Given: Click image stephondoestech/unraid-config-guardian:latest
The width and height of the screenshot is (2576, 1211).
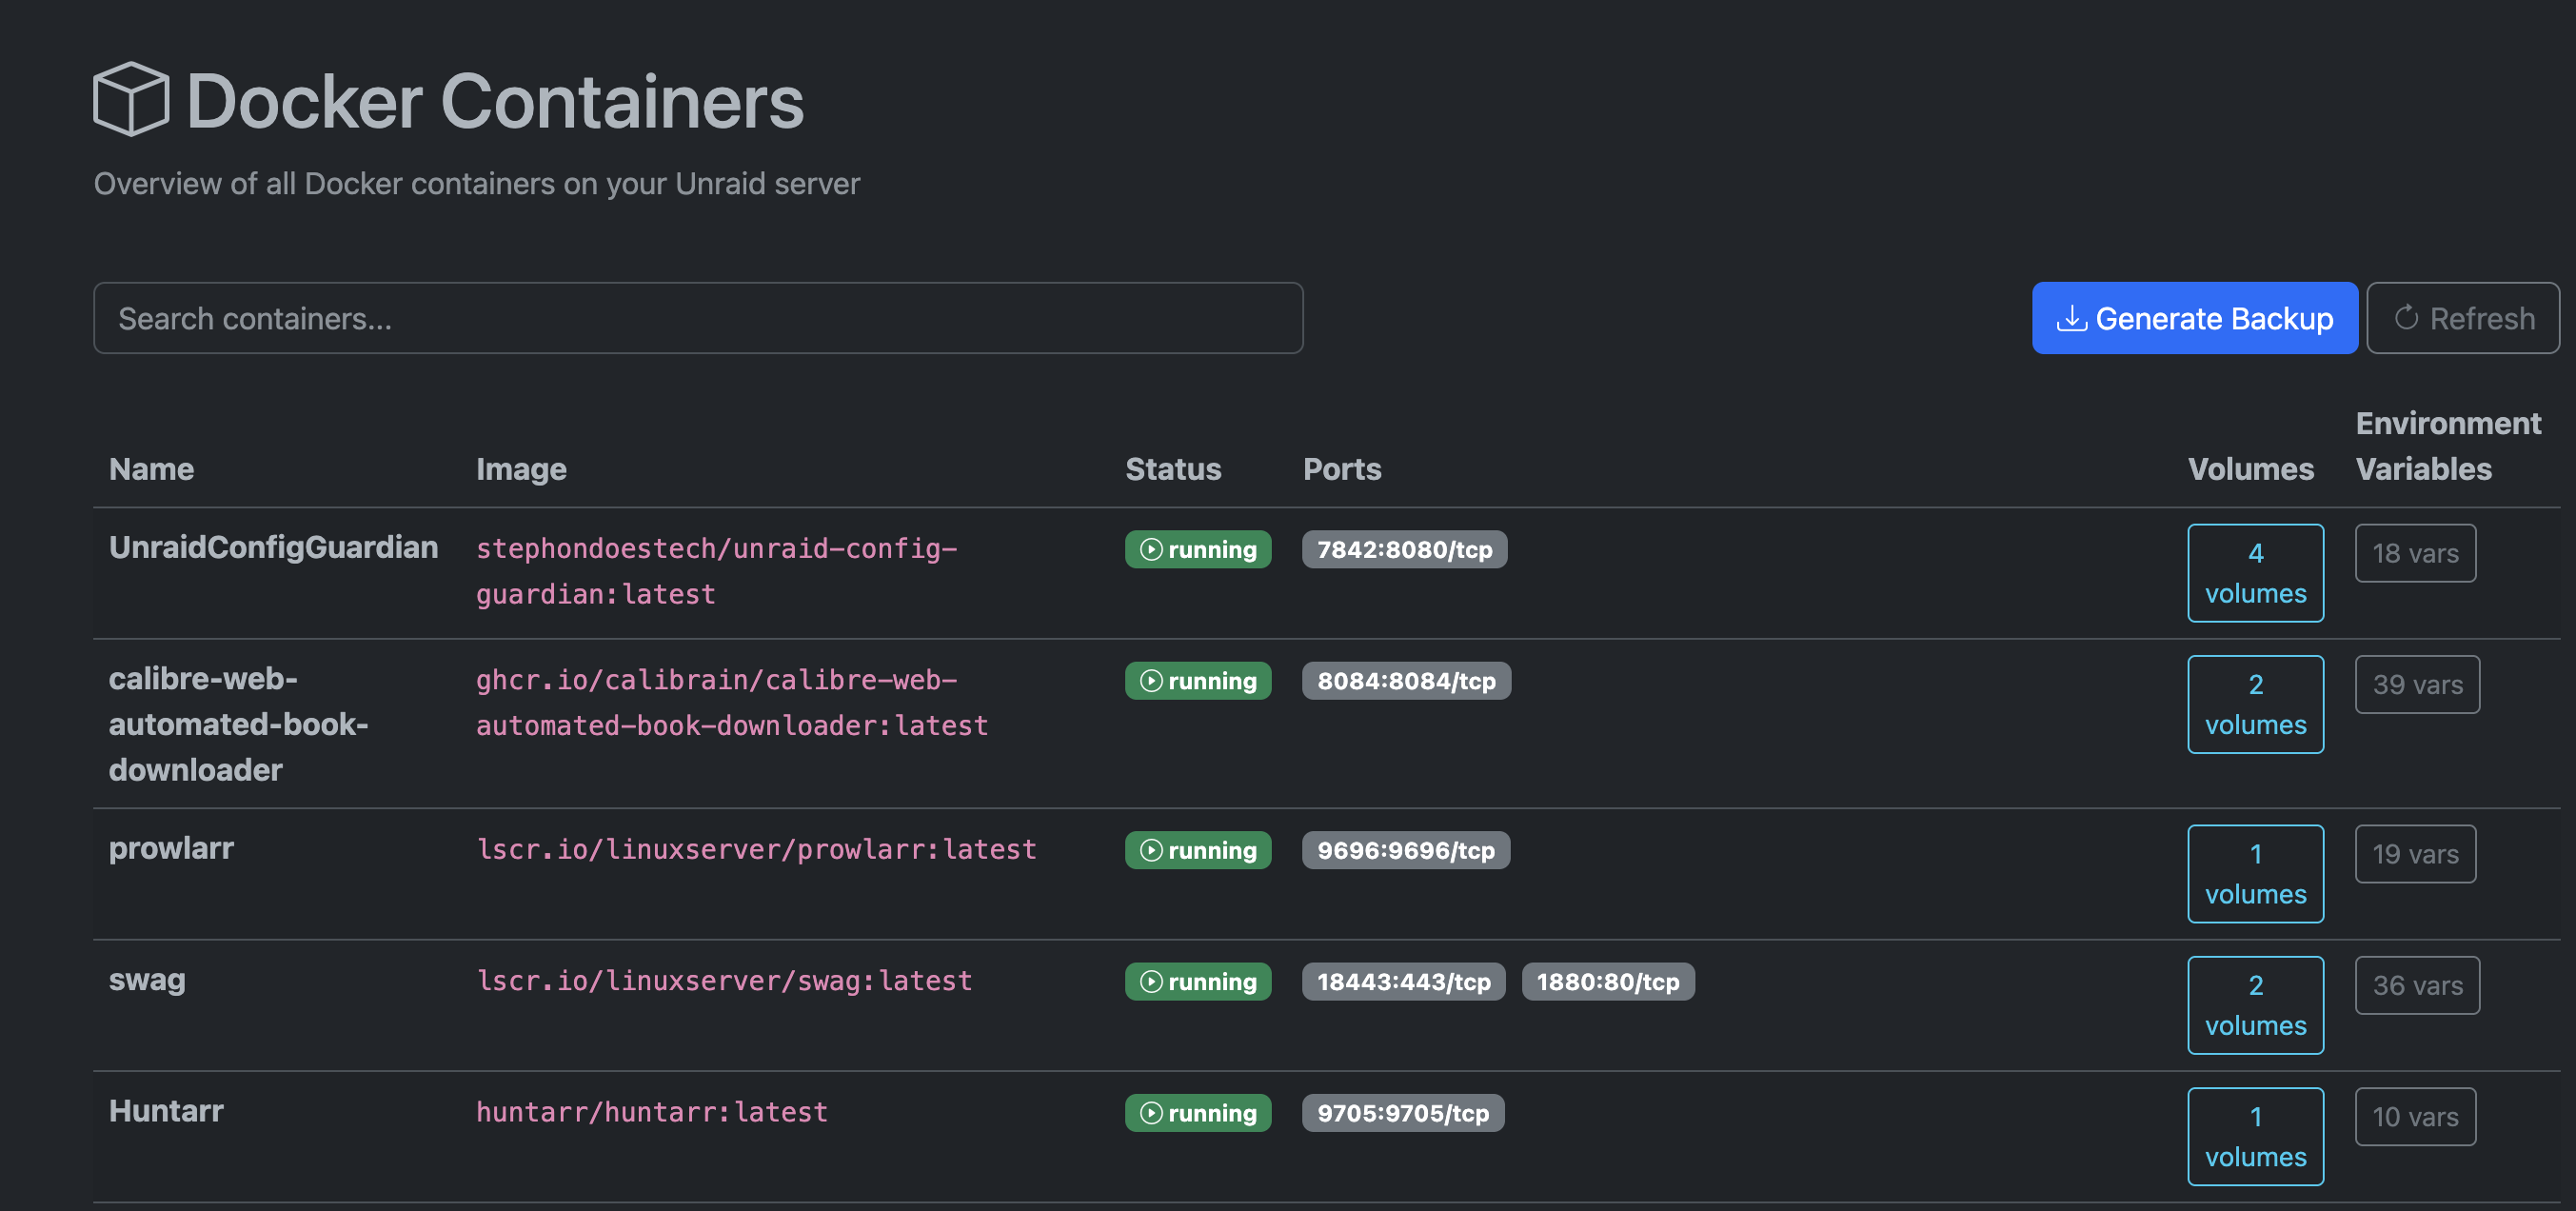Looking at the screenshot, I should [716, 572].
